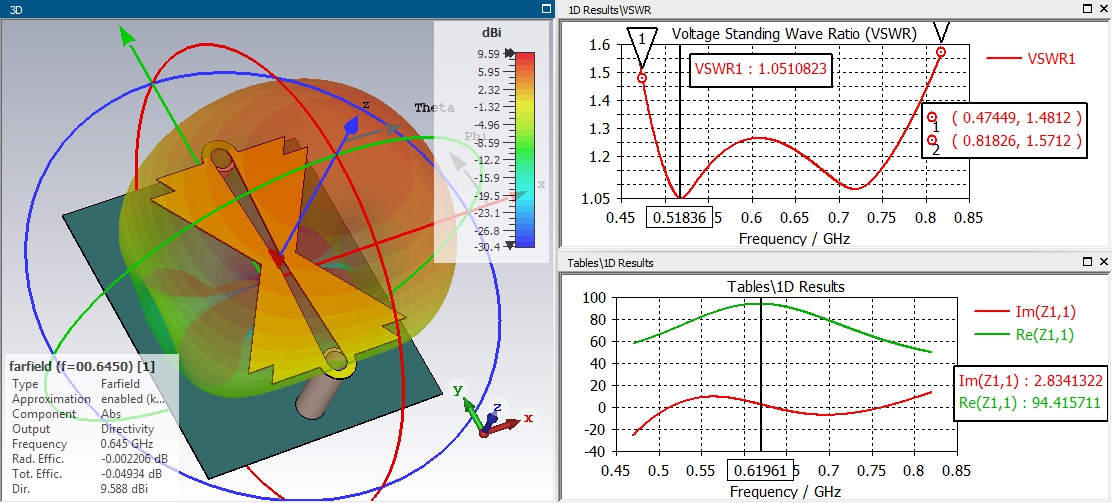Click the Output Directivity row value

pos(124,429)
